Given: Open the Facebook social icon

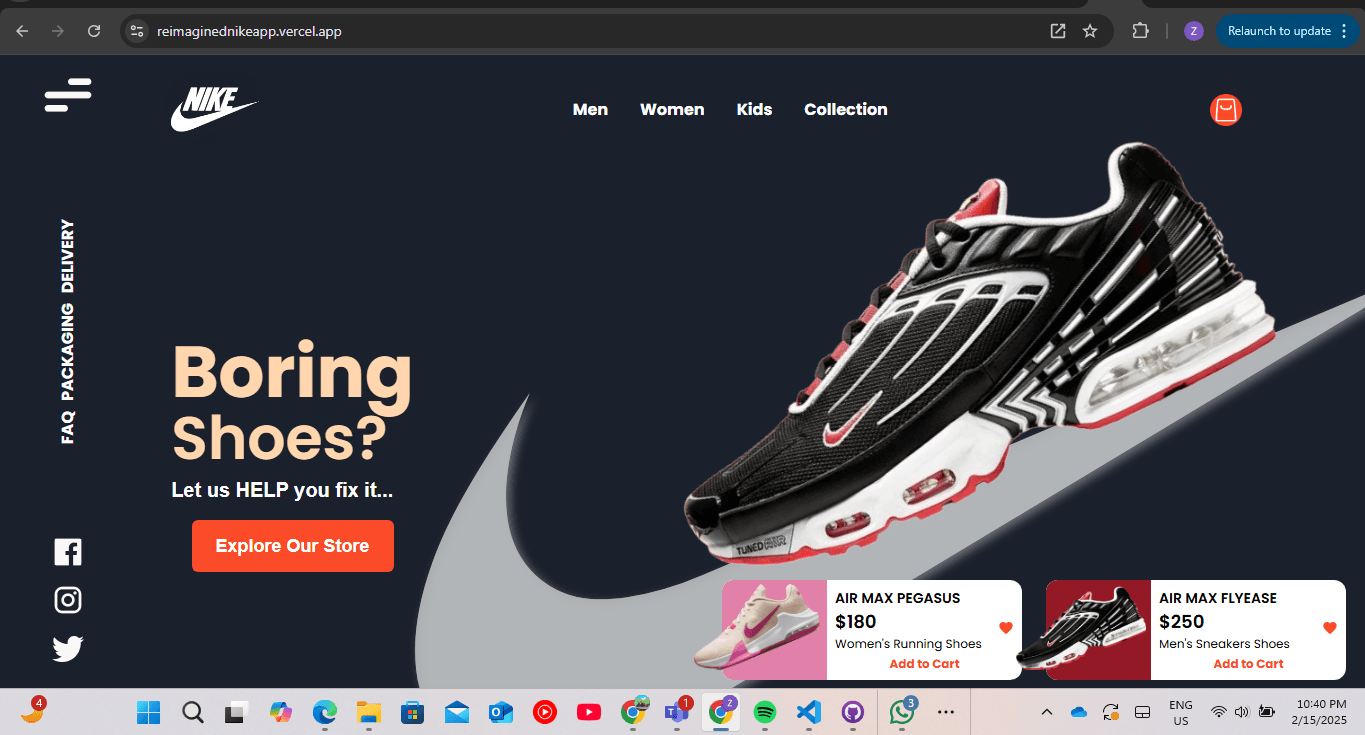Looking at the screenshot, I should 67,552.
